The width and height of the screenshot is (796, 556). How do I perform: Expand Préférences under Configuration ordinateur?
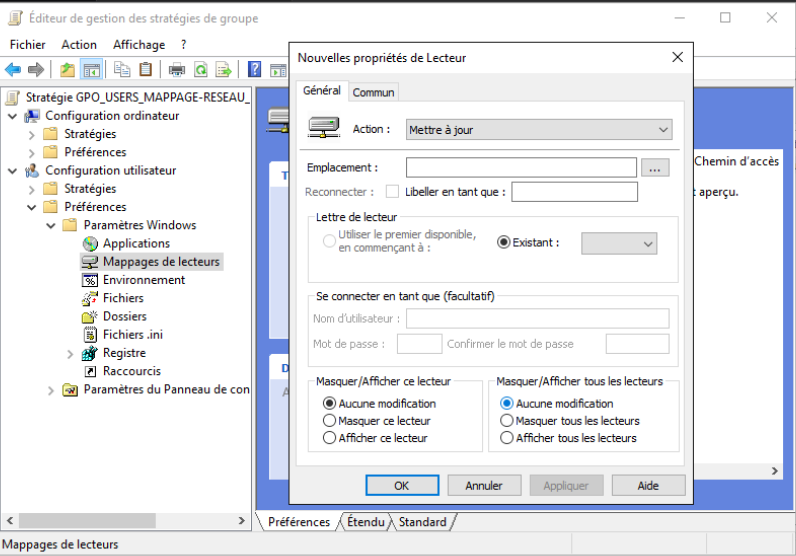click(31, 153)
